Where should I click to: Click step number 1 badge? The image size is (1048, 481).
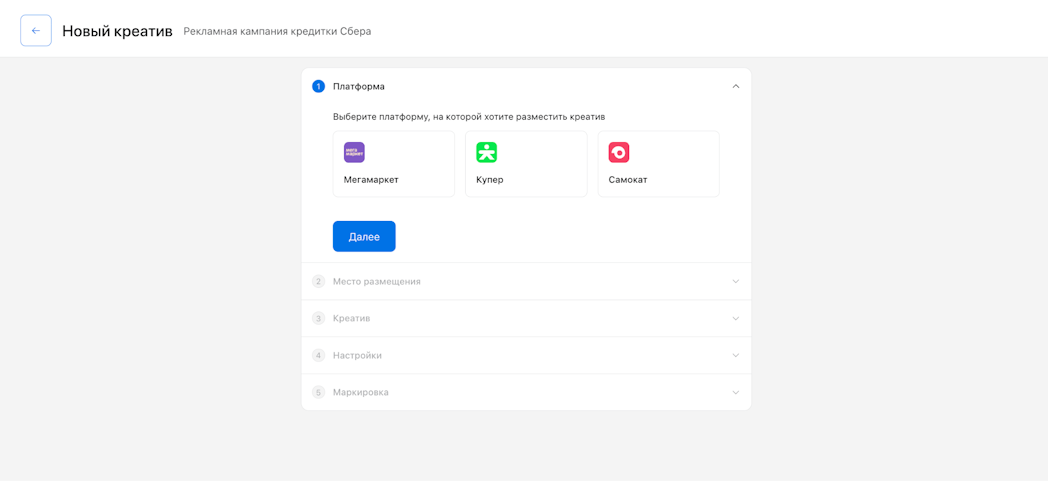point(319,86)
